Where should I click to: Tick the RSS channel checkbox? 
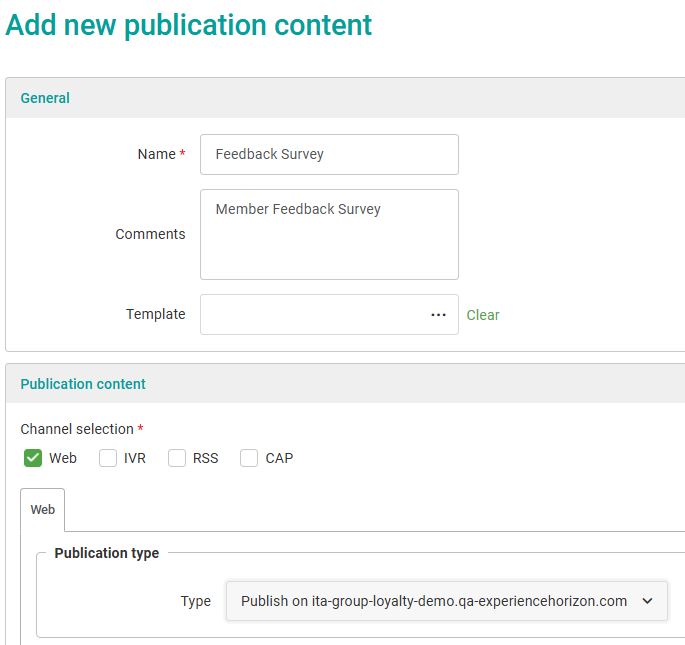pos(177,458)
